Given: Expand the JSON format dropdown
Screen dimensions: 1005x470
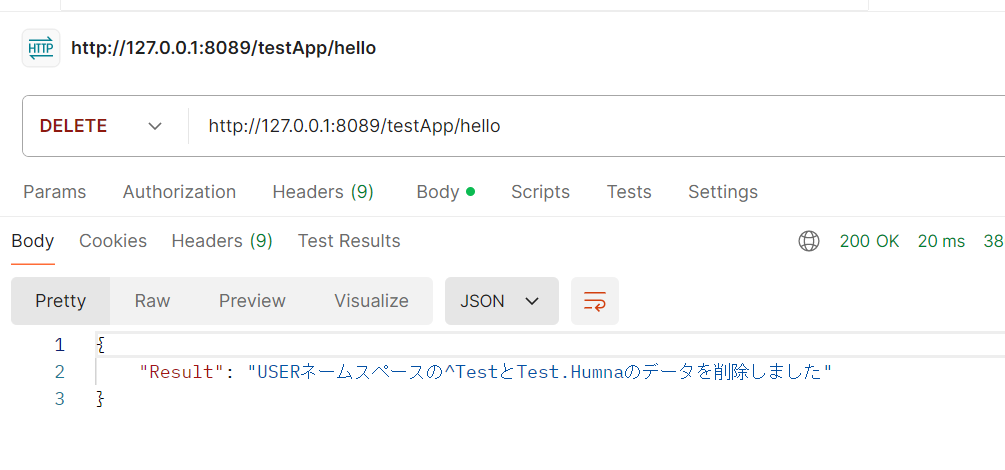Looking at the screenshot, I should point(501,301).
